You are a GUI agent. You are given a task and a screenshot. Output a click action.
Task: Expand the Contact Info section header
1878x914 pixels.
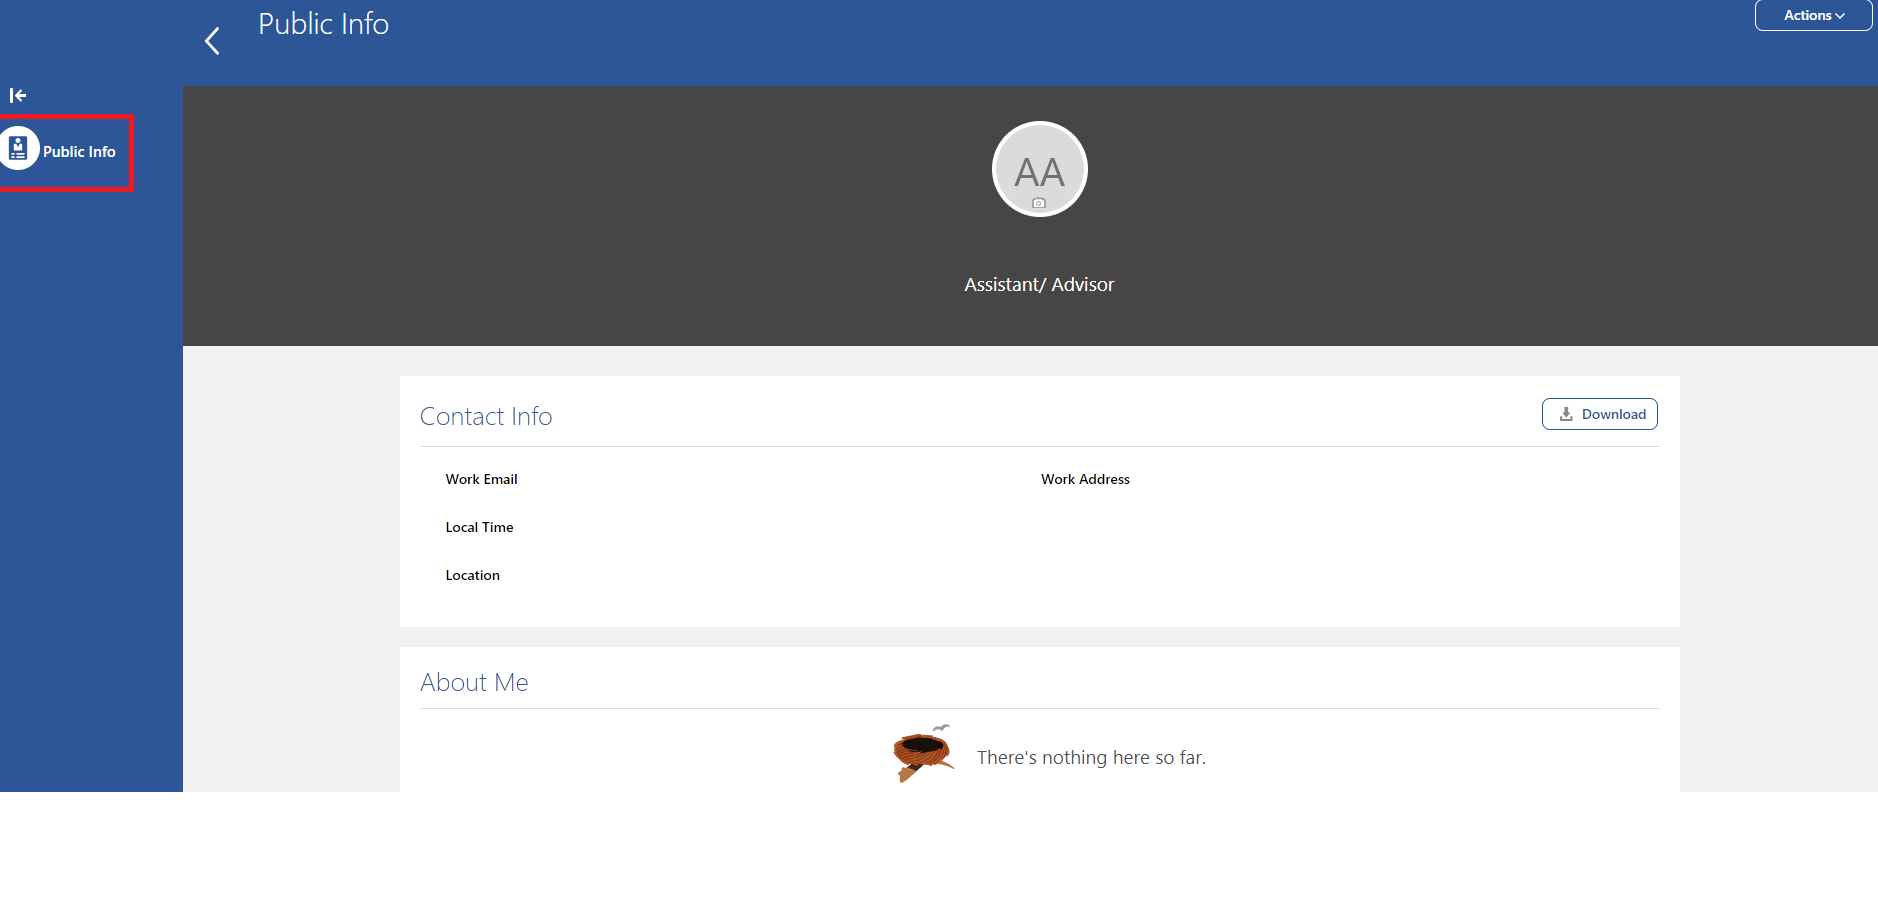(x=486, y=416)
